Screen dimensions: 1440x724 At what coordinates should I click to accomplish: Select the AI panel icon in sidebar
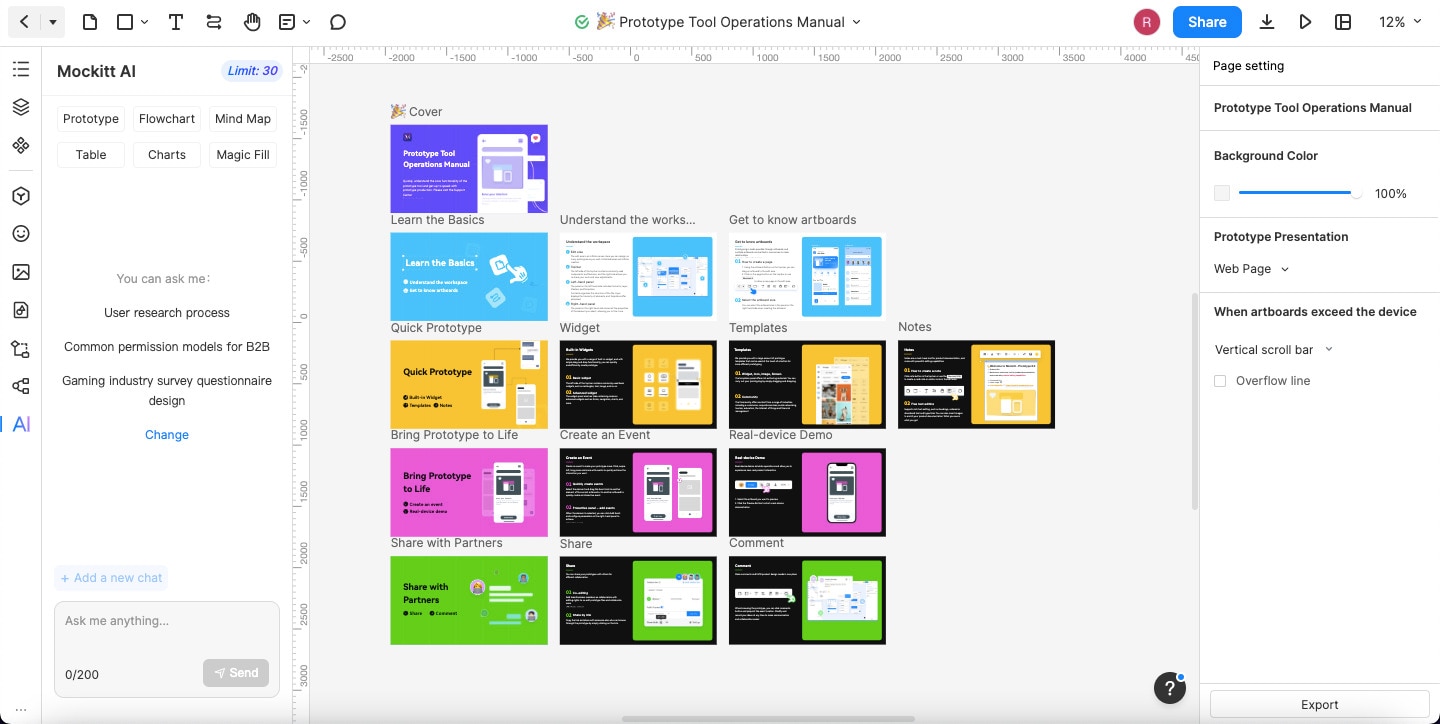click(x=21, y=424)
